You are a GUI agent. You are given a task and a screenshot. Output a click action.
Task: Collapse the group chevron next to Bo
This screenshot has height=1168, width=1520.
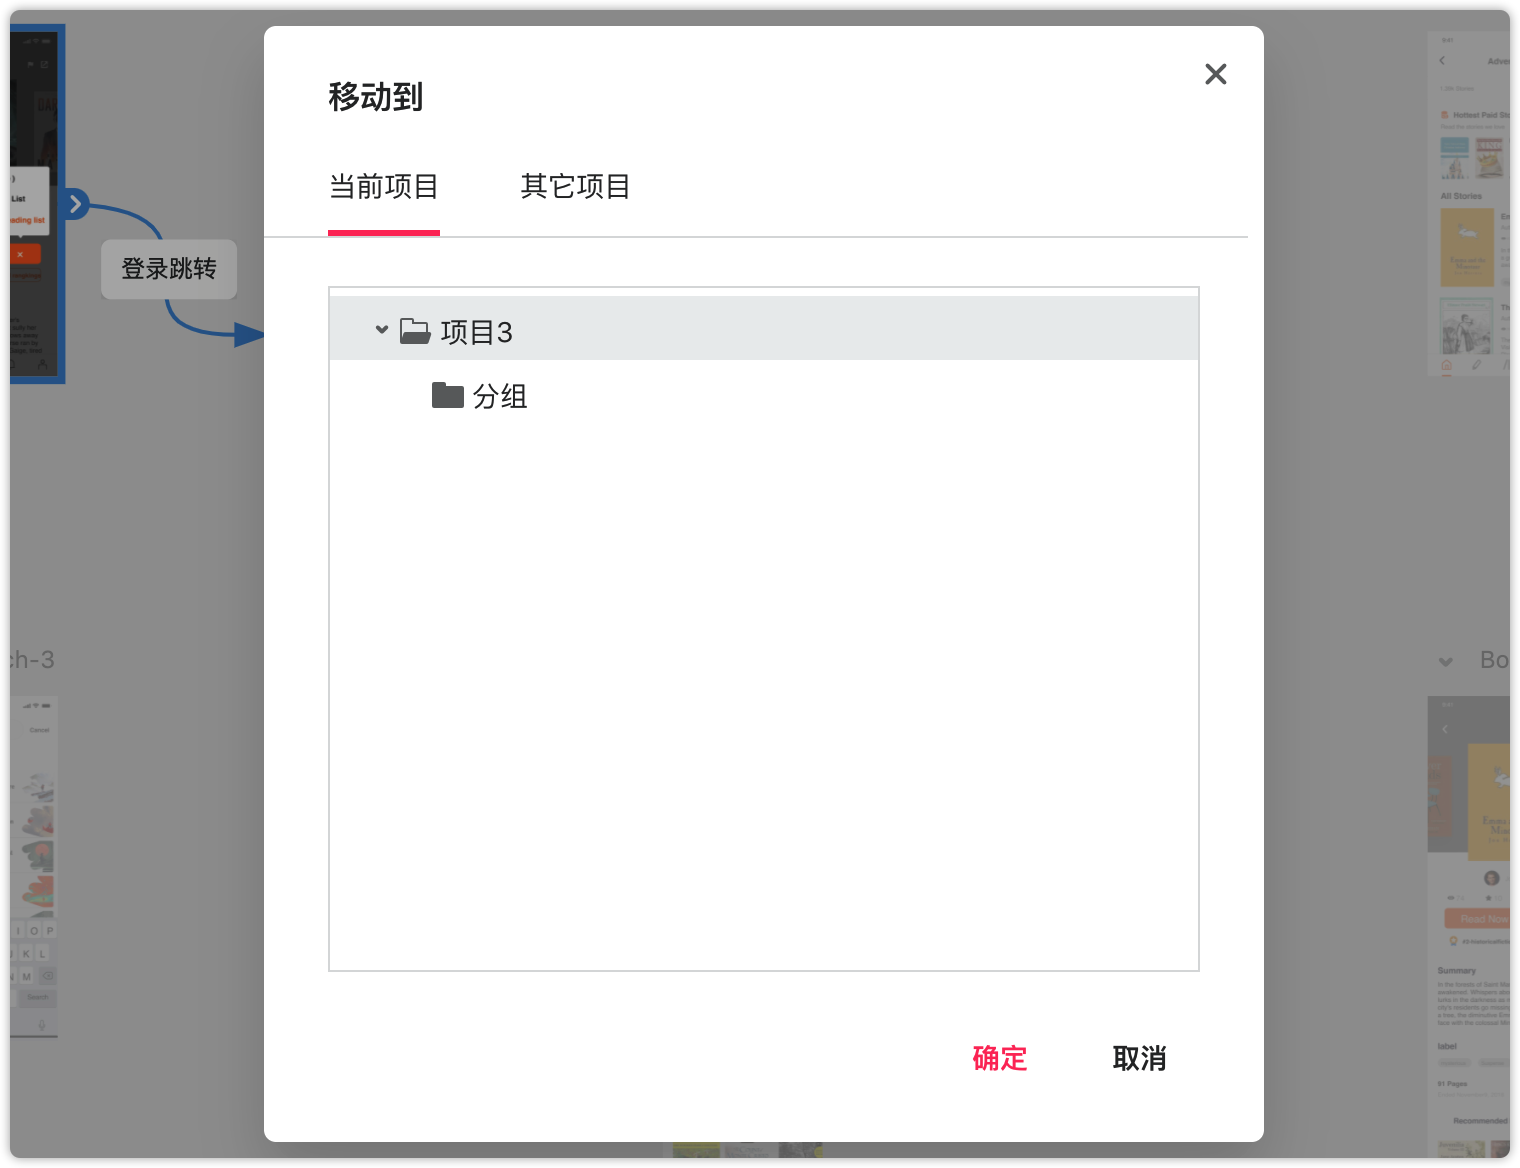point(1445,661)
